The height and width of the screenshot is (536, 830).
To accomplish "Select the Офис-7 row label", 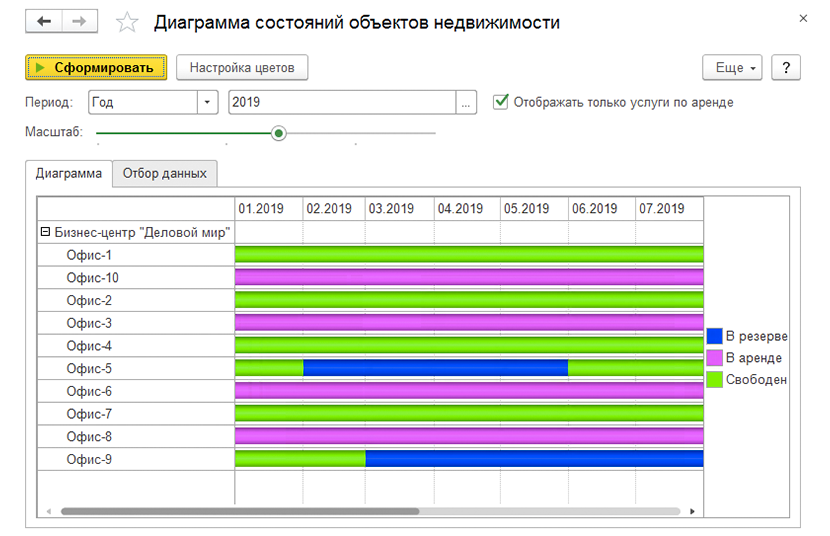I will (x=89, y=414).
